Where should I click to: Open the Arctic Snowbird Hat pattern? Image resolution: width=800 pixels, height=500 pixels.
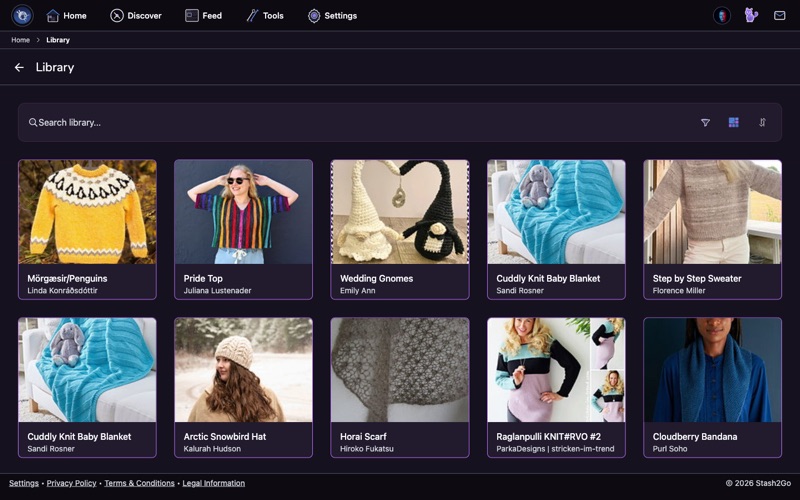pos(243,388)
